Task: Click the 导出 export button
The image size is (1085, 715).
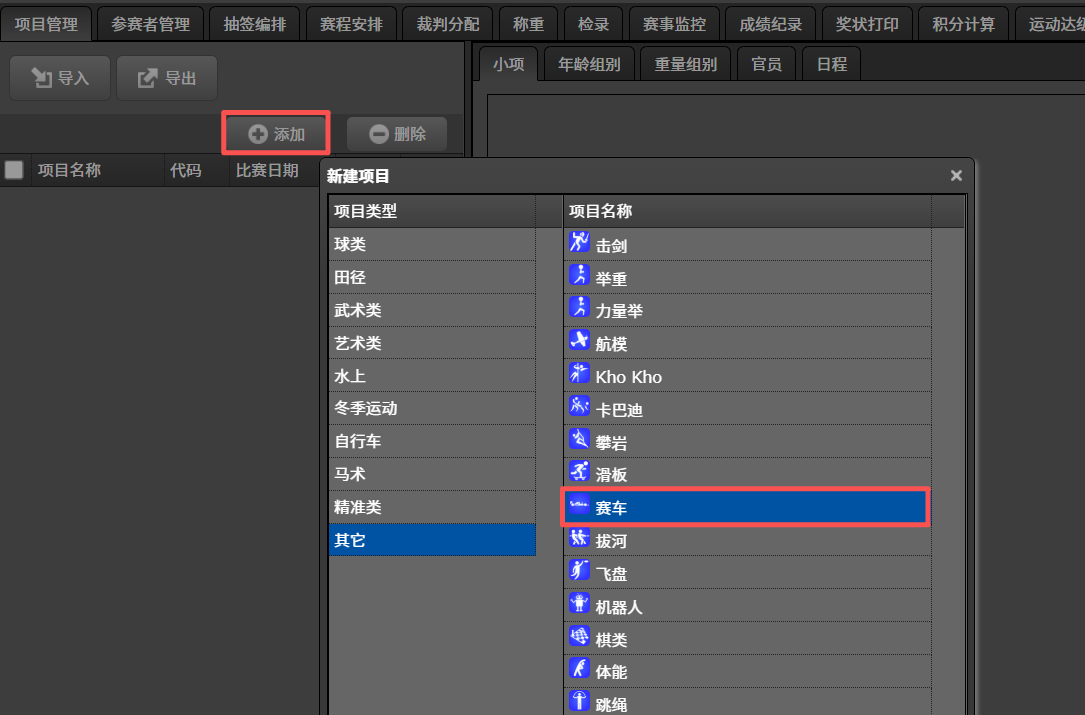Action: click(x=167, y=78)
